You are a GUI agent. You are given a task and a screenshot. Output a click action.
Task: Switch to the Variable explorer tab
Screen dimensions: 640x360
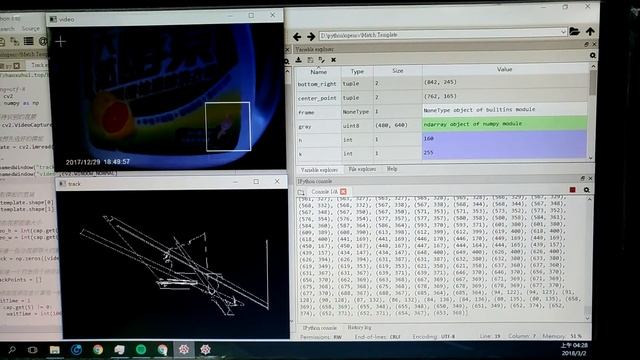(x=319, y=170)
